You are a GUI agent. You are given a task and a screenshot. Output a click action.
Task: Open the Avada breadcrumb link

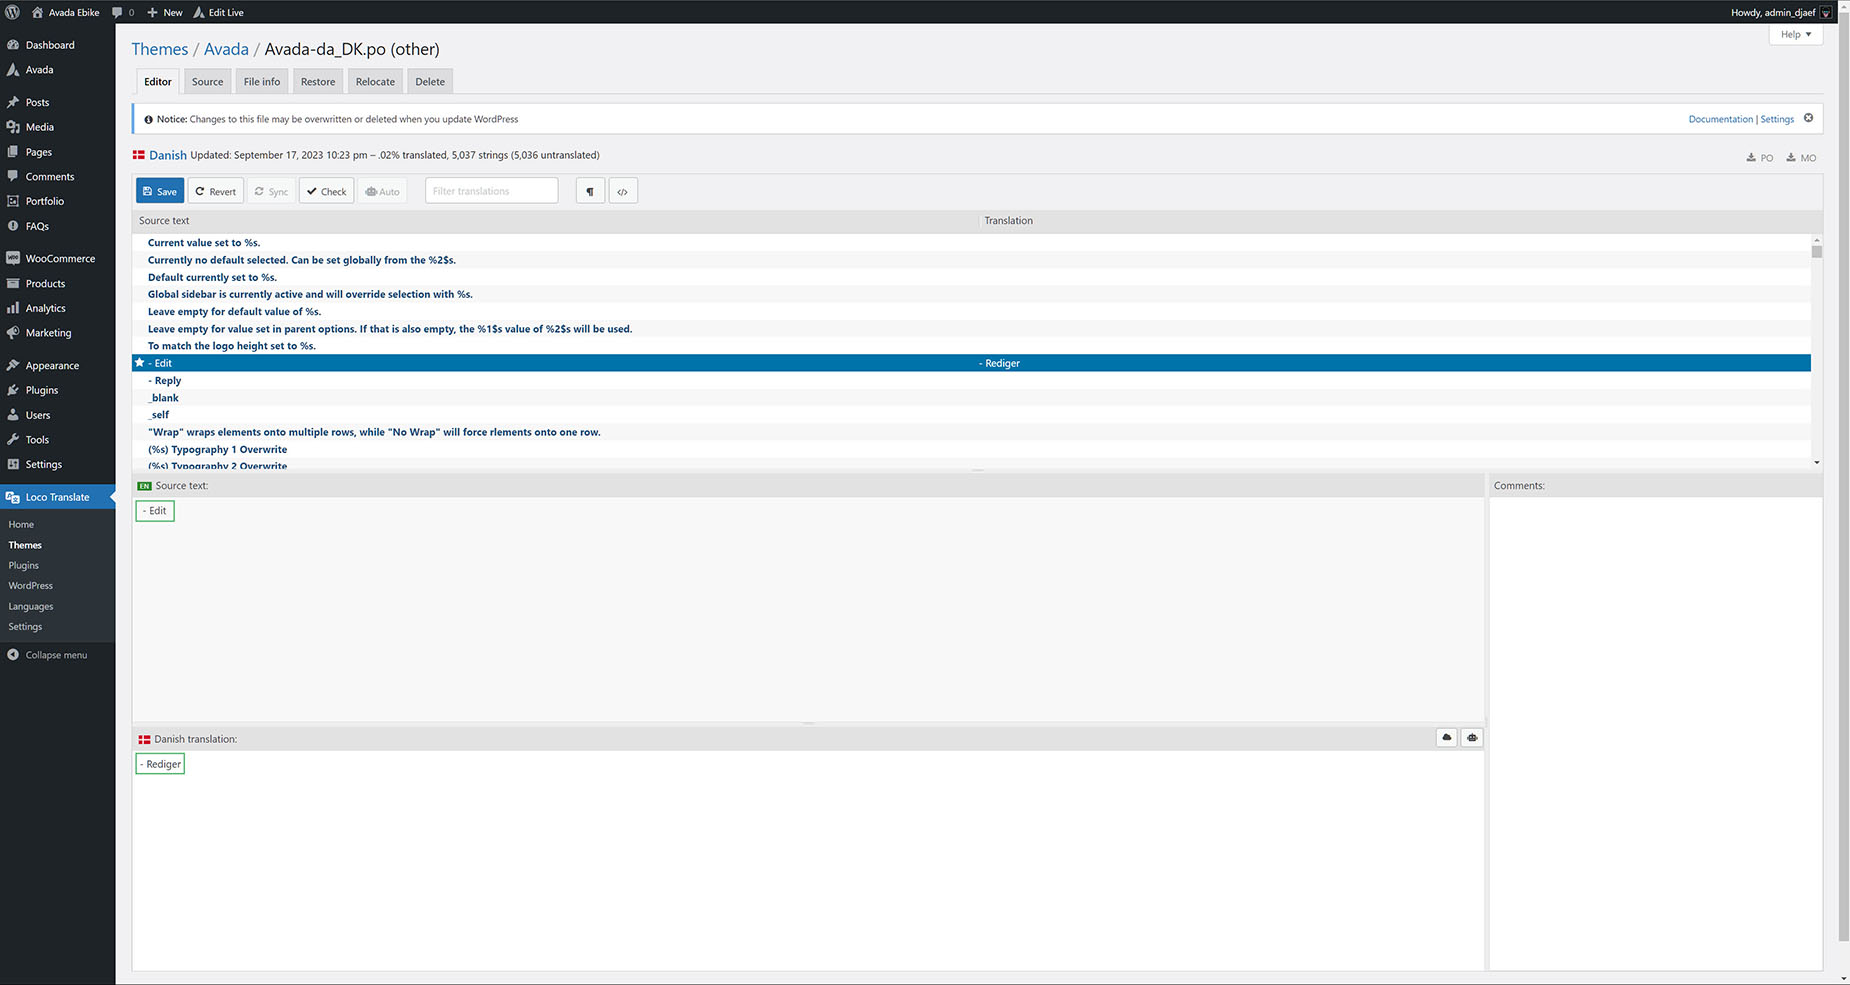[x=226, y=49]
